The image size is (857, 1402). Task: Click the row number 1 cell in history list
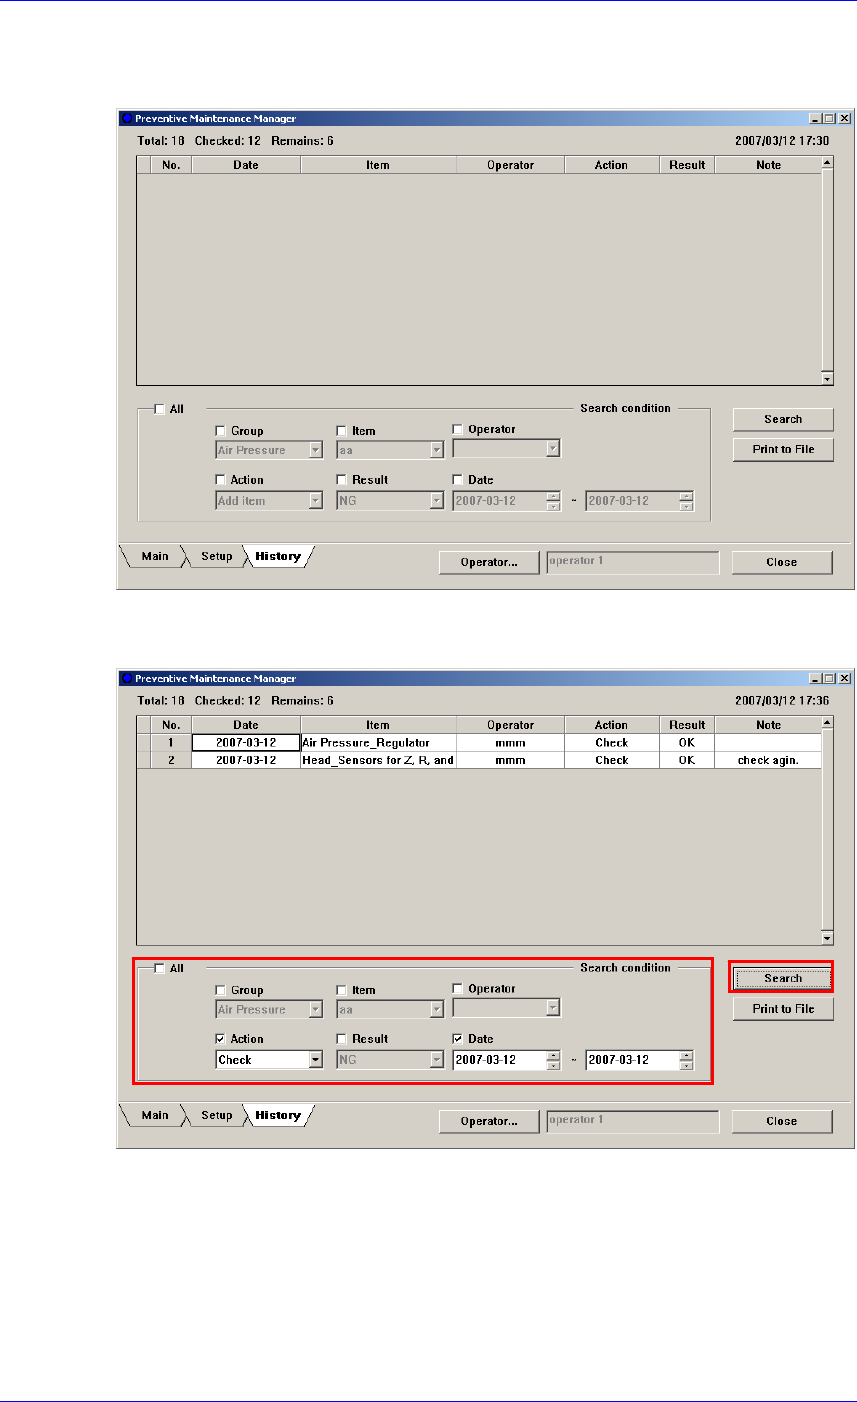(171, 743)
